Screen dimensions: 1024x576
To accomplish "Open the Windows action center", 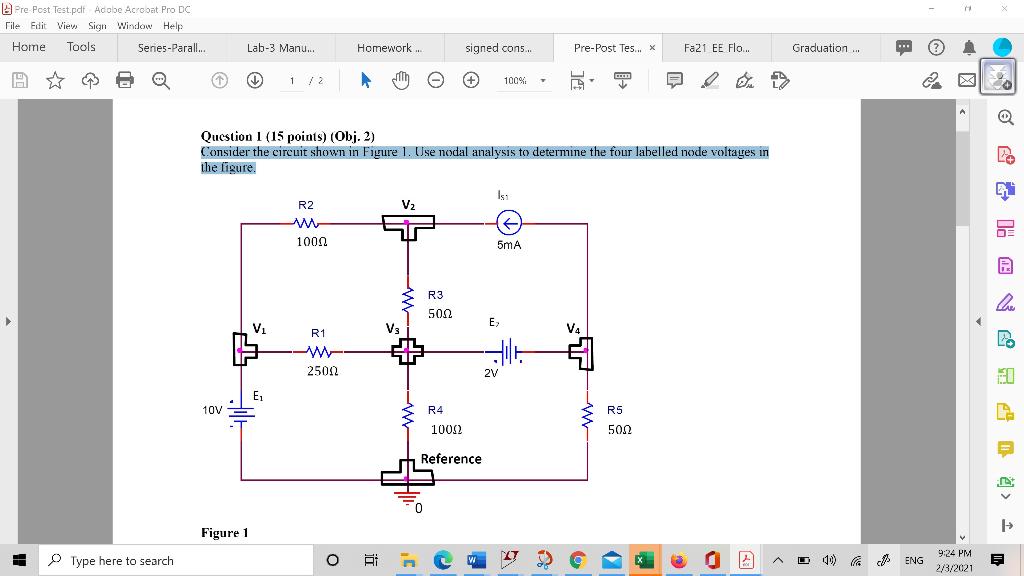I will pyautogui.click(x=997, y=560).
